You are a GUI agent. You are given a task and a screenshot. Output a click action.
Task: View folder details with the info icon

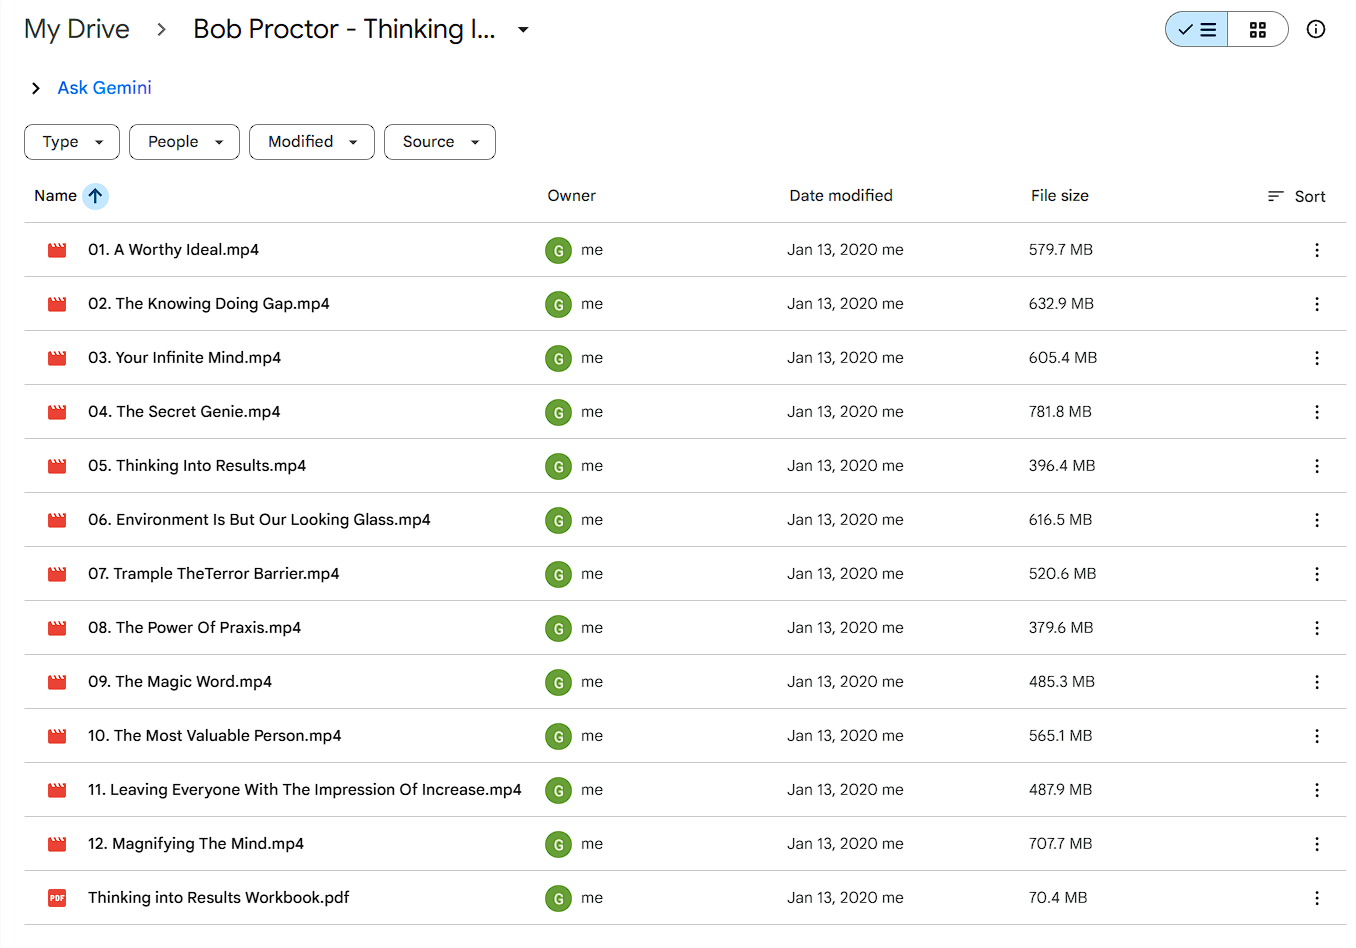pyautogui.click(x=1316, y=29)
